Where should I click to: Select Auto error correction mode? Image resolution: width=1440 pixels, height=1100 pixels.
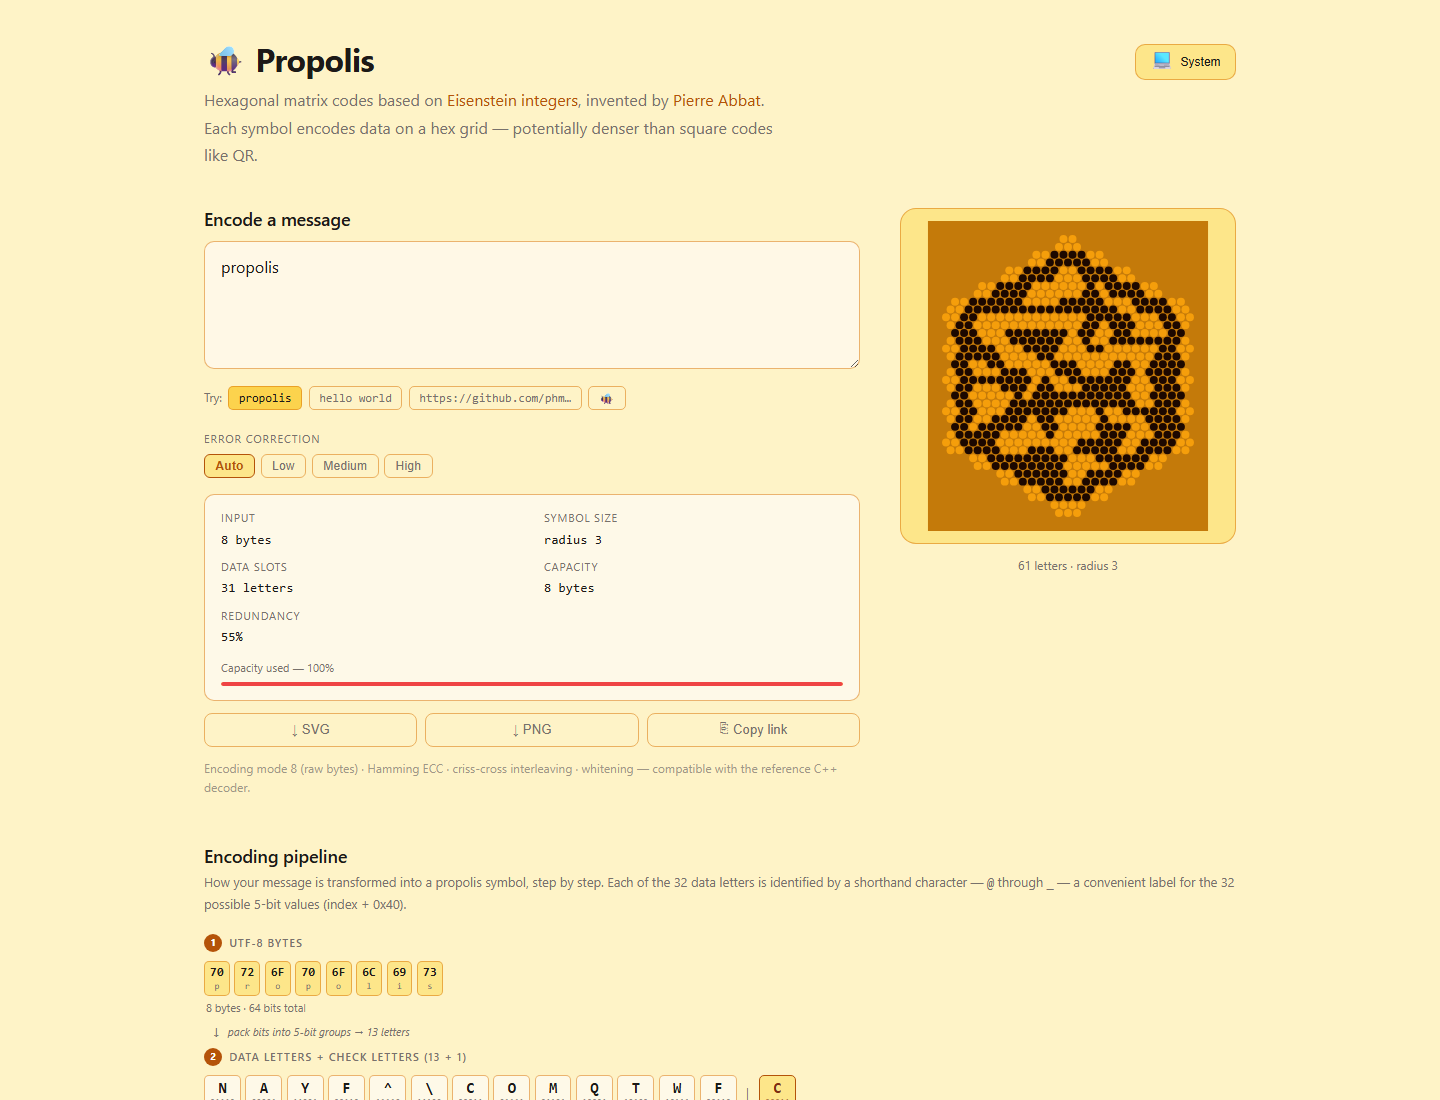point(229,465)
